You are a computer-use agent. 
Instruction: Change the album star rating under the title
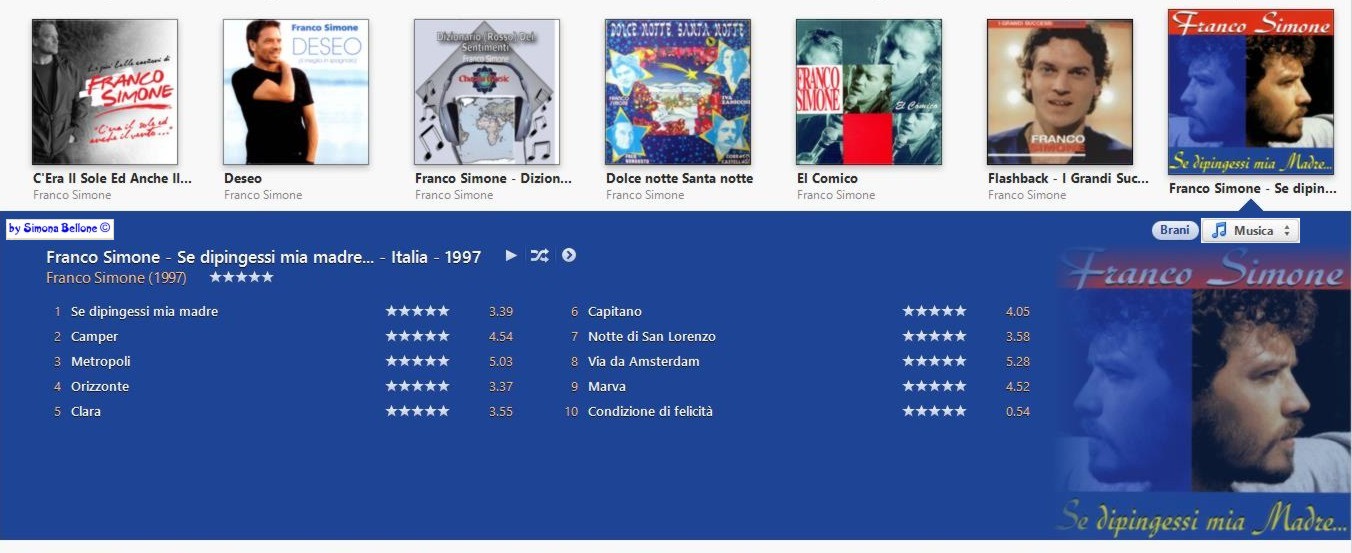[241, 277]
